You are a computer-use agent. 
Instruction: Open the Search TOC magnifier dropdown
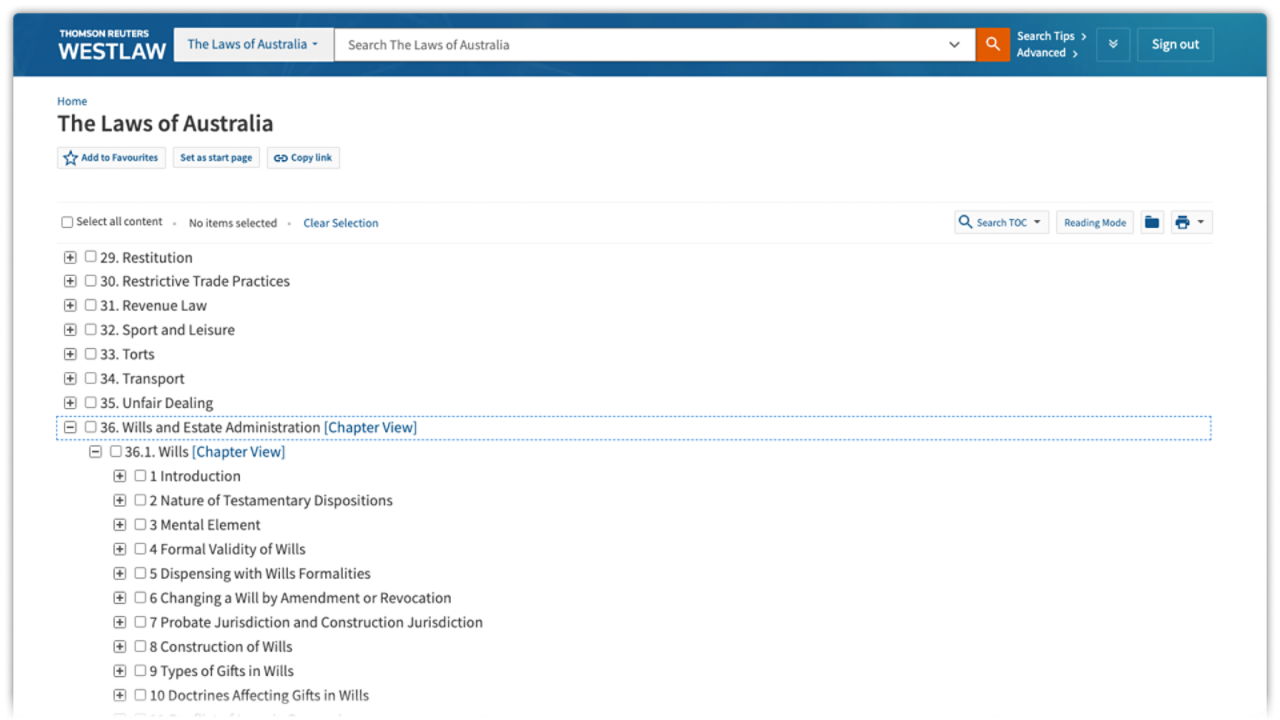point(1001,222)
